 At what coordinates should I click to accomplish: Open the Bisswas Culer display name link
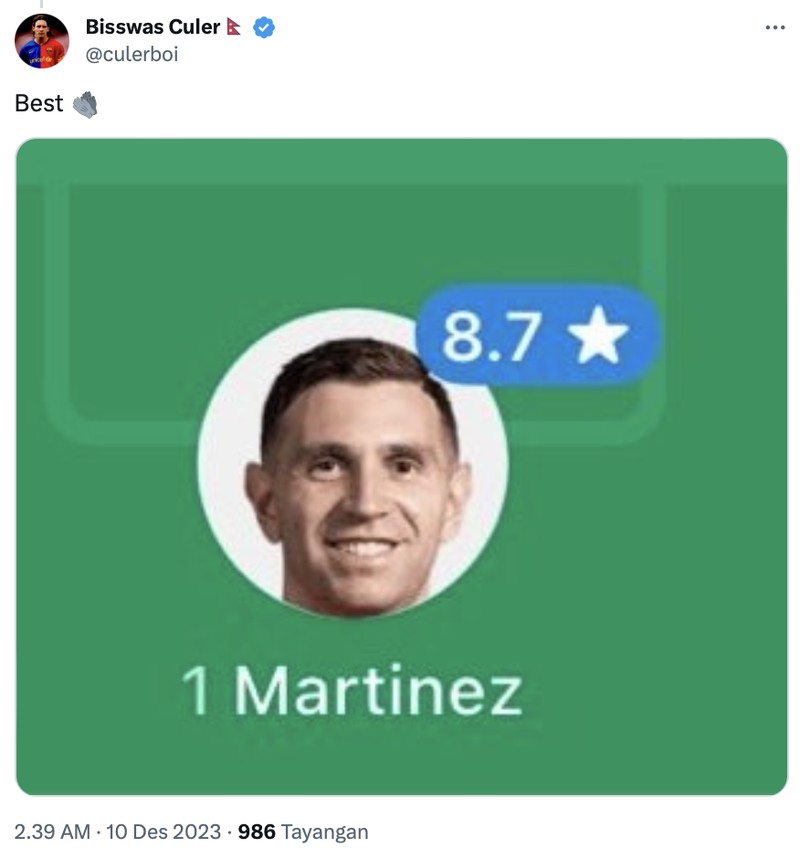152,27
